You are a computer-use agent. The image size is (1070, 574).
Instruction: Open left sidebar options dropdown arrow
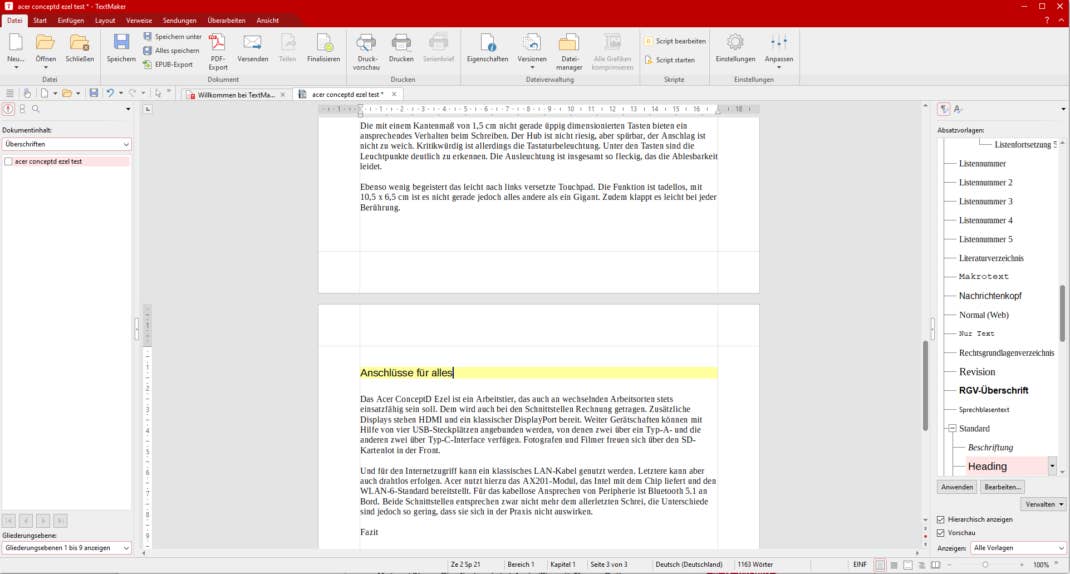click(128, 109)
